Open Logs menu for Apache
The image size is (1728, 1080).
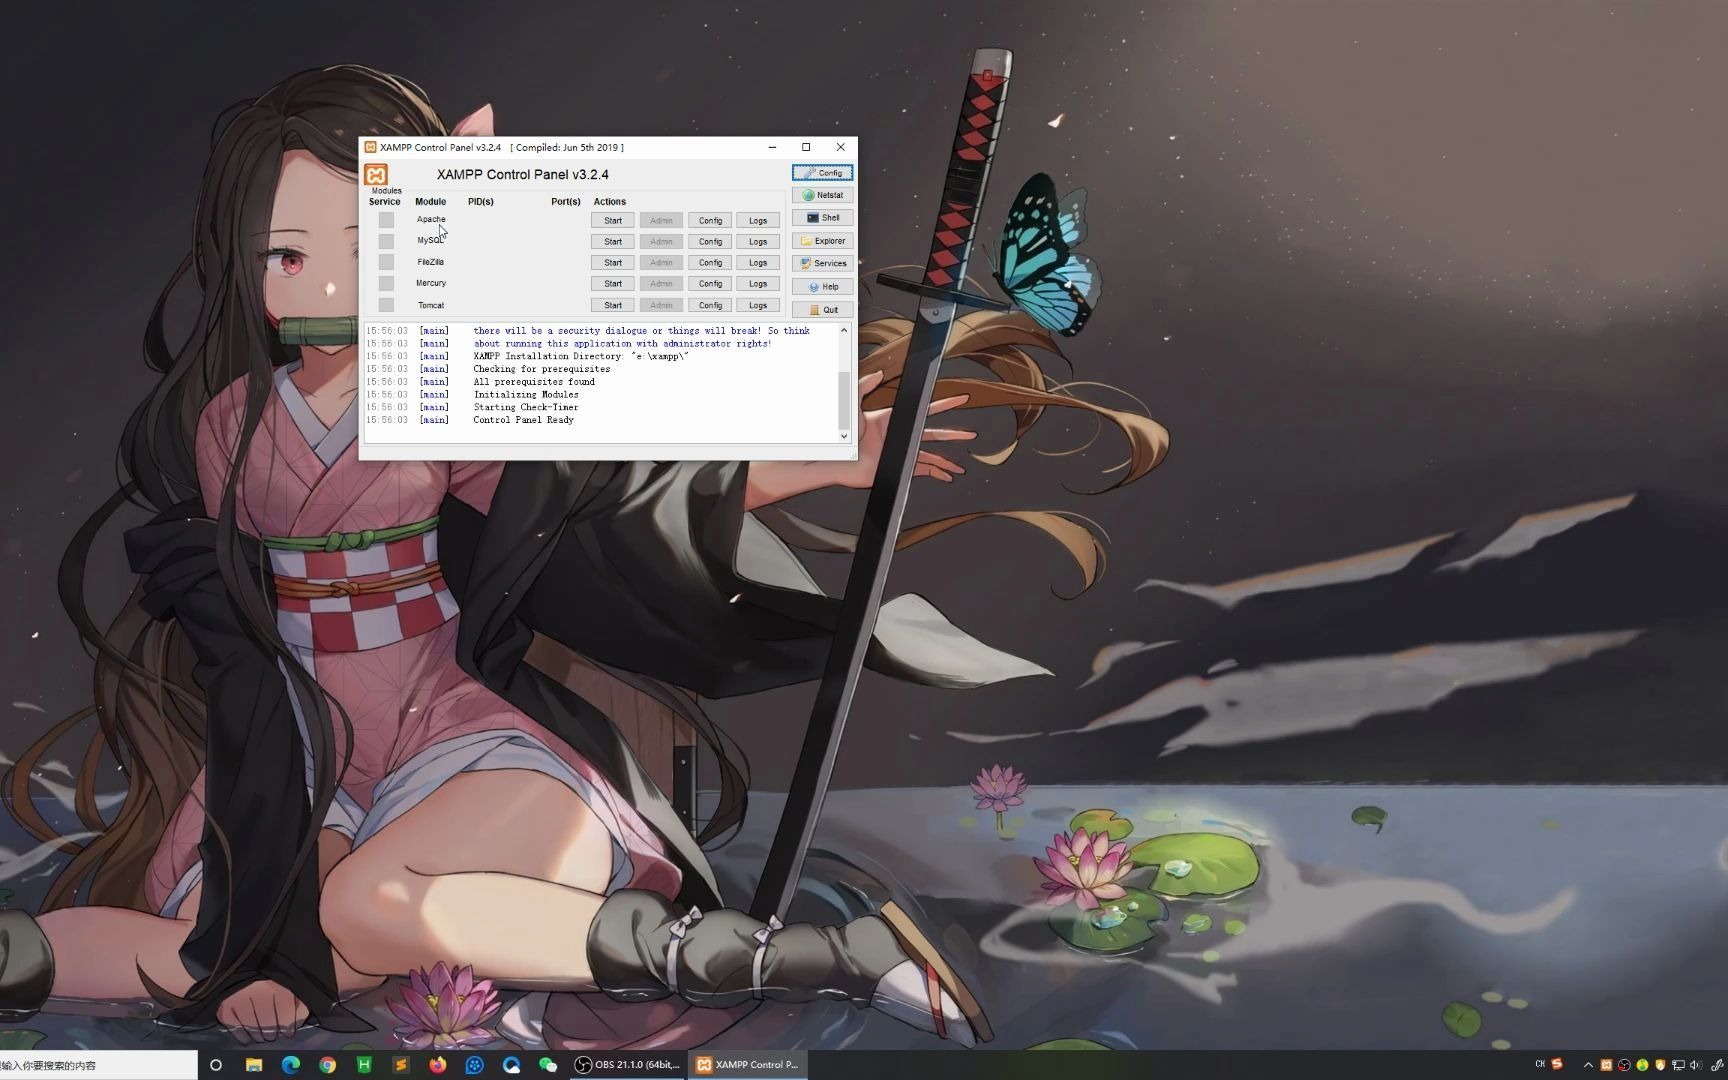click(758, 220)
